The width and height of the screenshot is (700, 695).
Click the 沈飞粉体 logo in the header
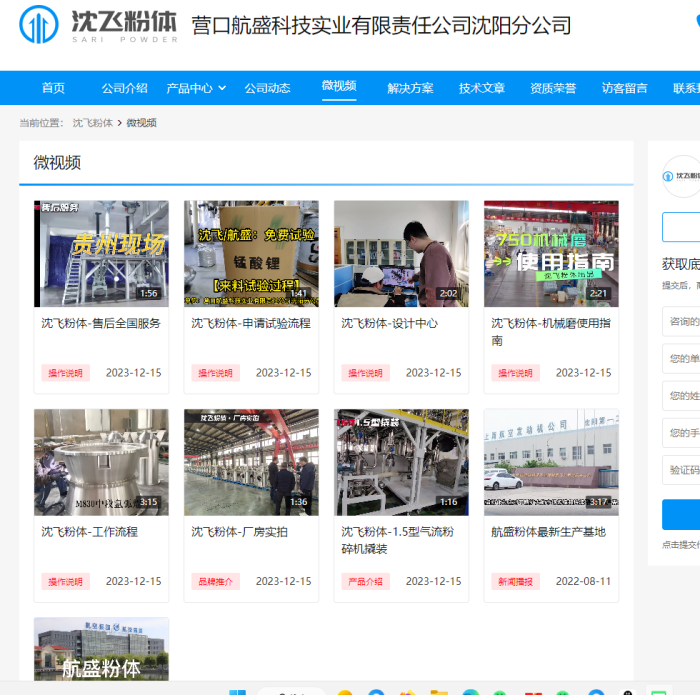click(x=98, y=25)
